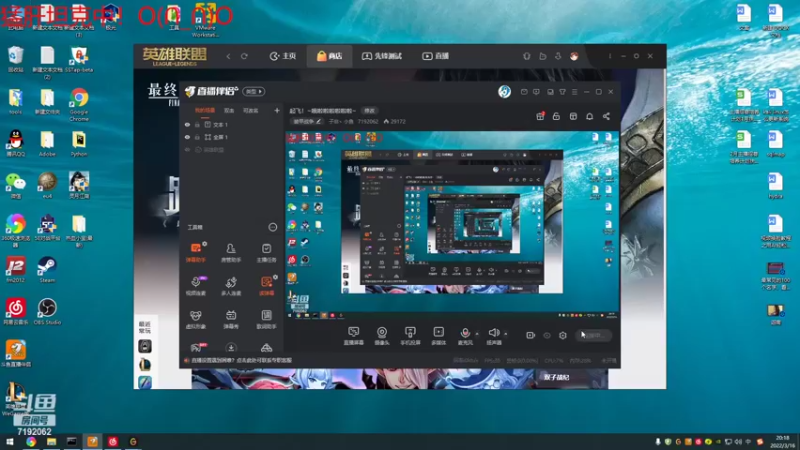
Task: Open the 视频连麦 tool icon
Action: pyautogui.click(x=195, y=286)
